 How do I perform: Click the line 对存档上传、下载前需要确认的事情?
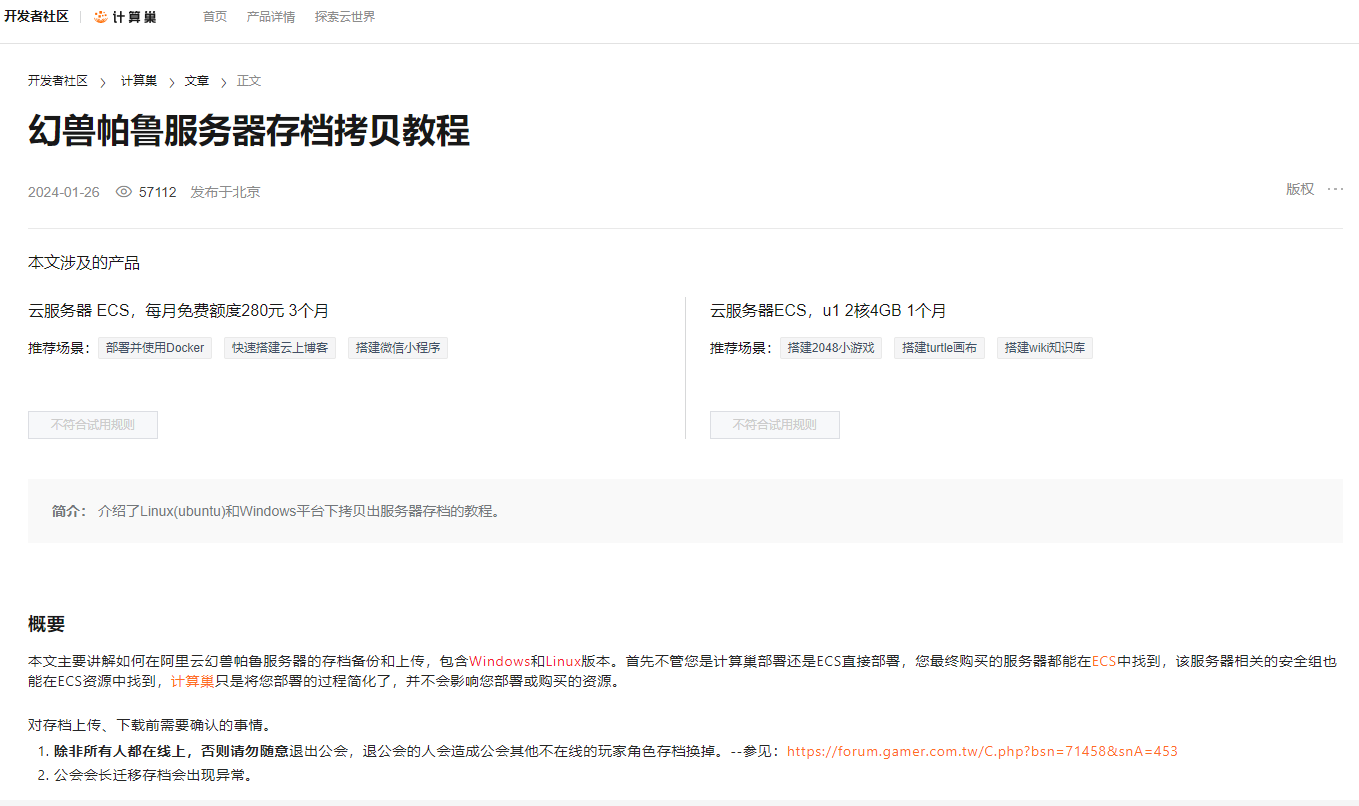pos(150,725)
